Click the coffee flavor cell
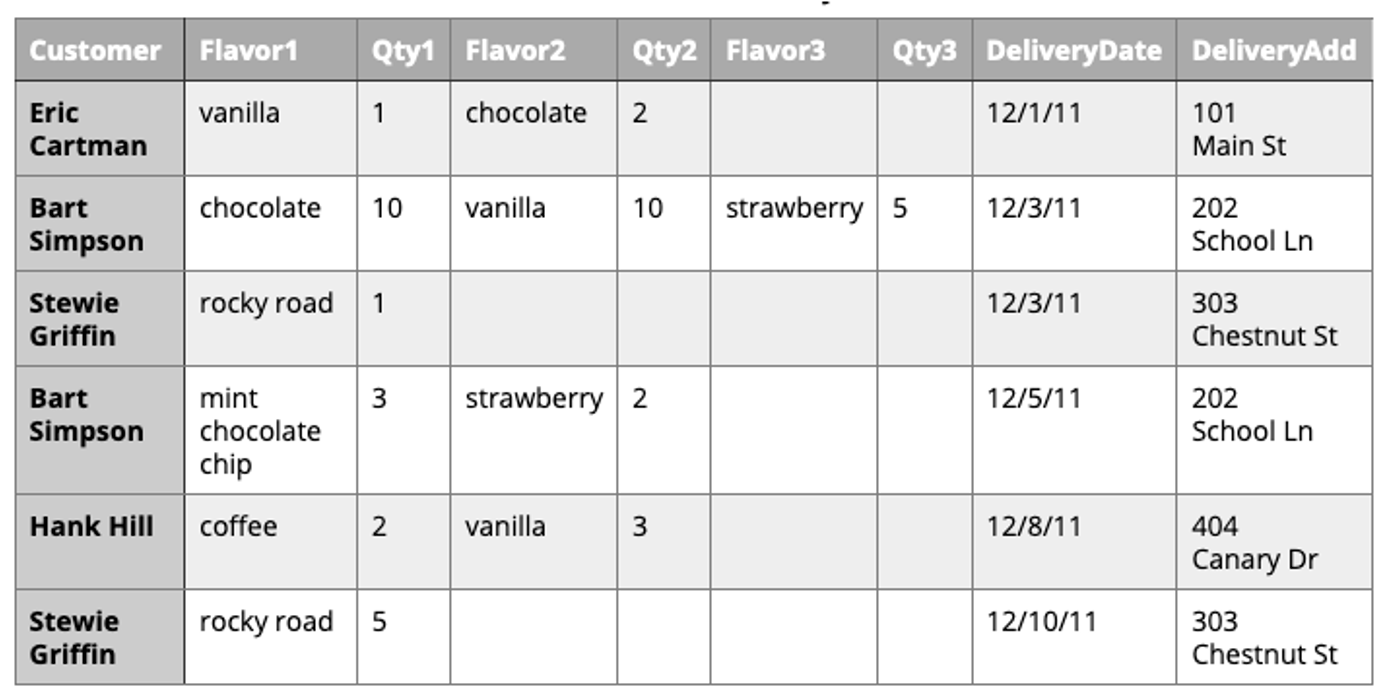Screen dimensions: 1387x700 pos(239,527)
